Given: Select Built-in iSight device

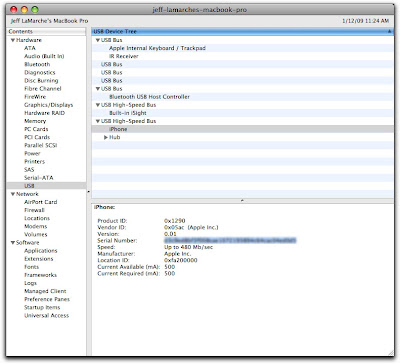Looking at the screenshot, I should tap(128, 113).
